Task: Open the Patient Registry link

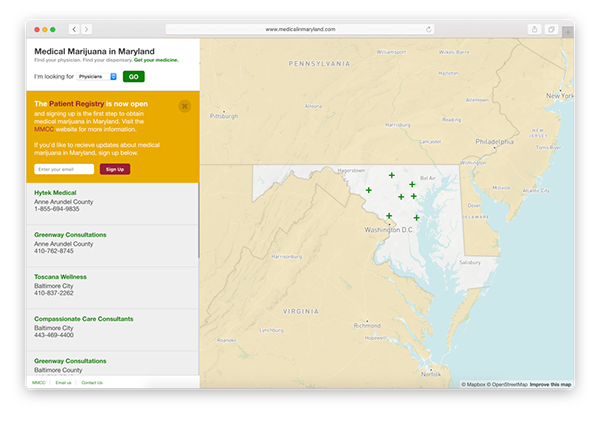Action: coord(77,104)
